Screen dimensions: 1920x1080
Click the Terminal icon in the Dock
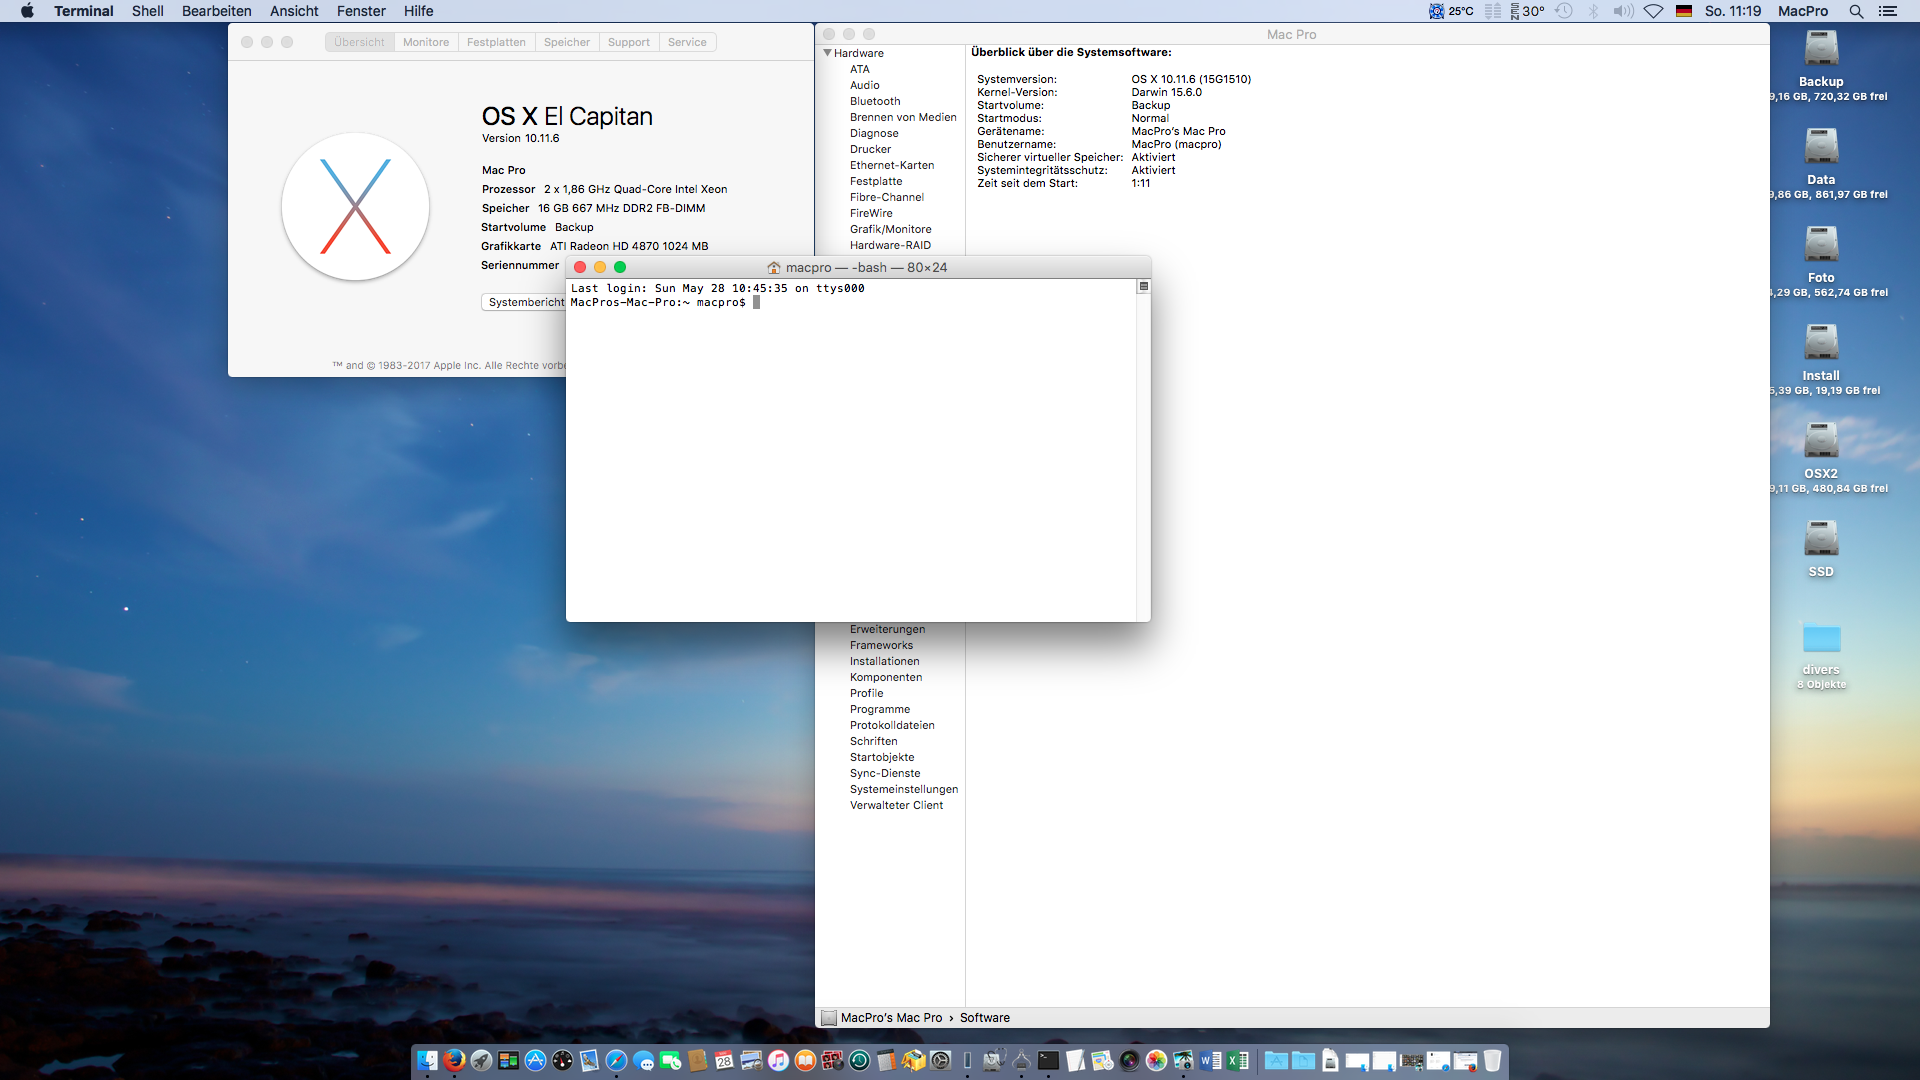coord(1048,1060)
